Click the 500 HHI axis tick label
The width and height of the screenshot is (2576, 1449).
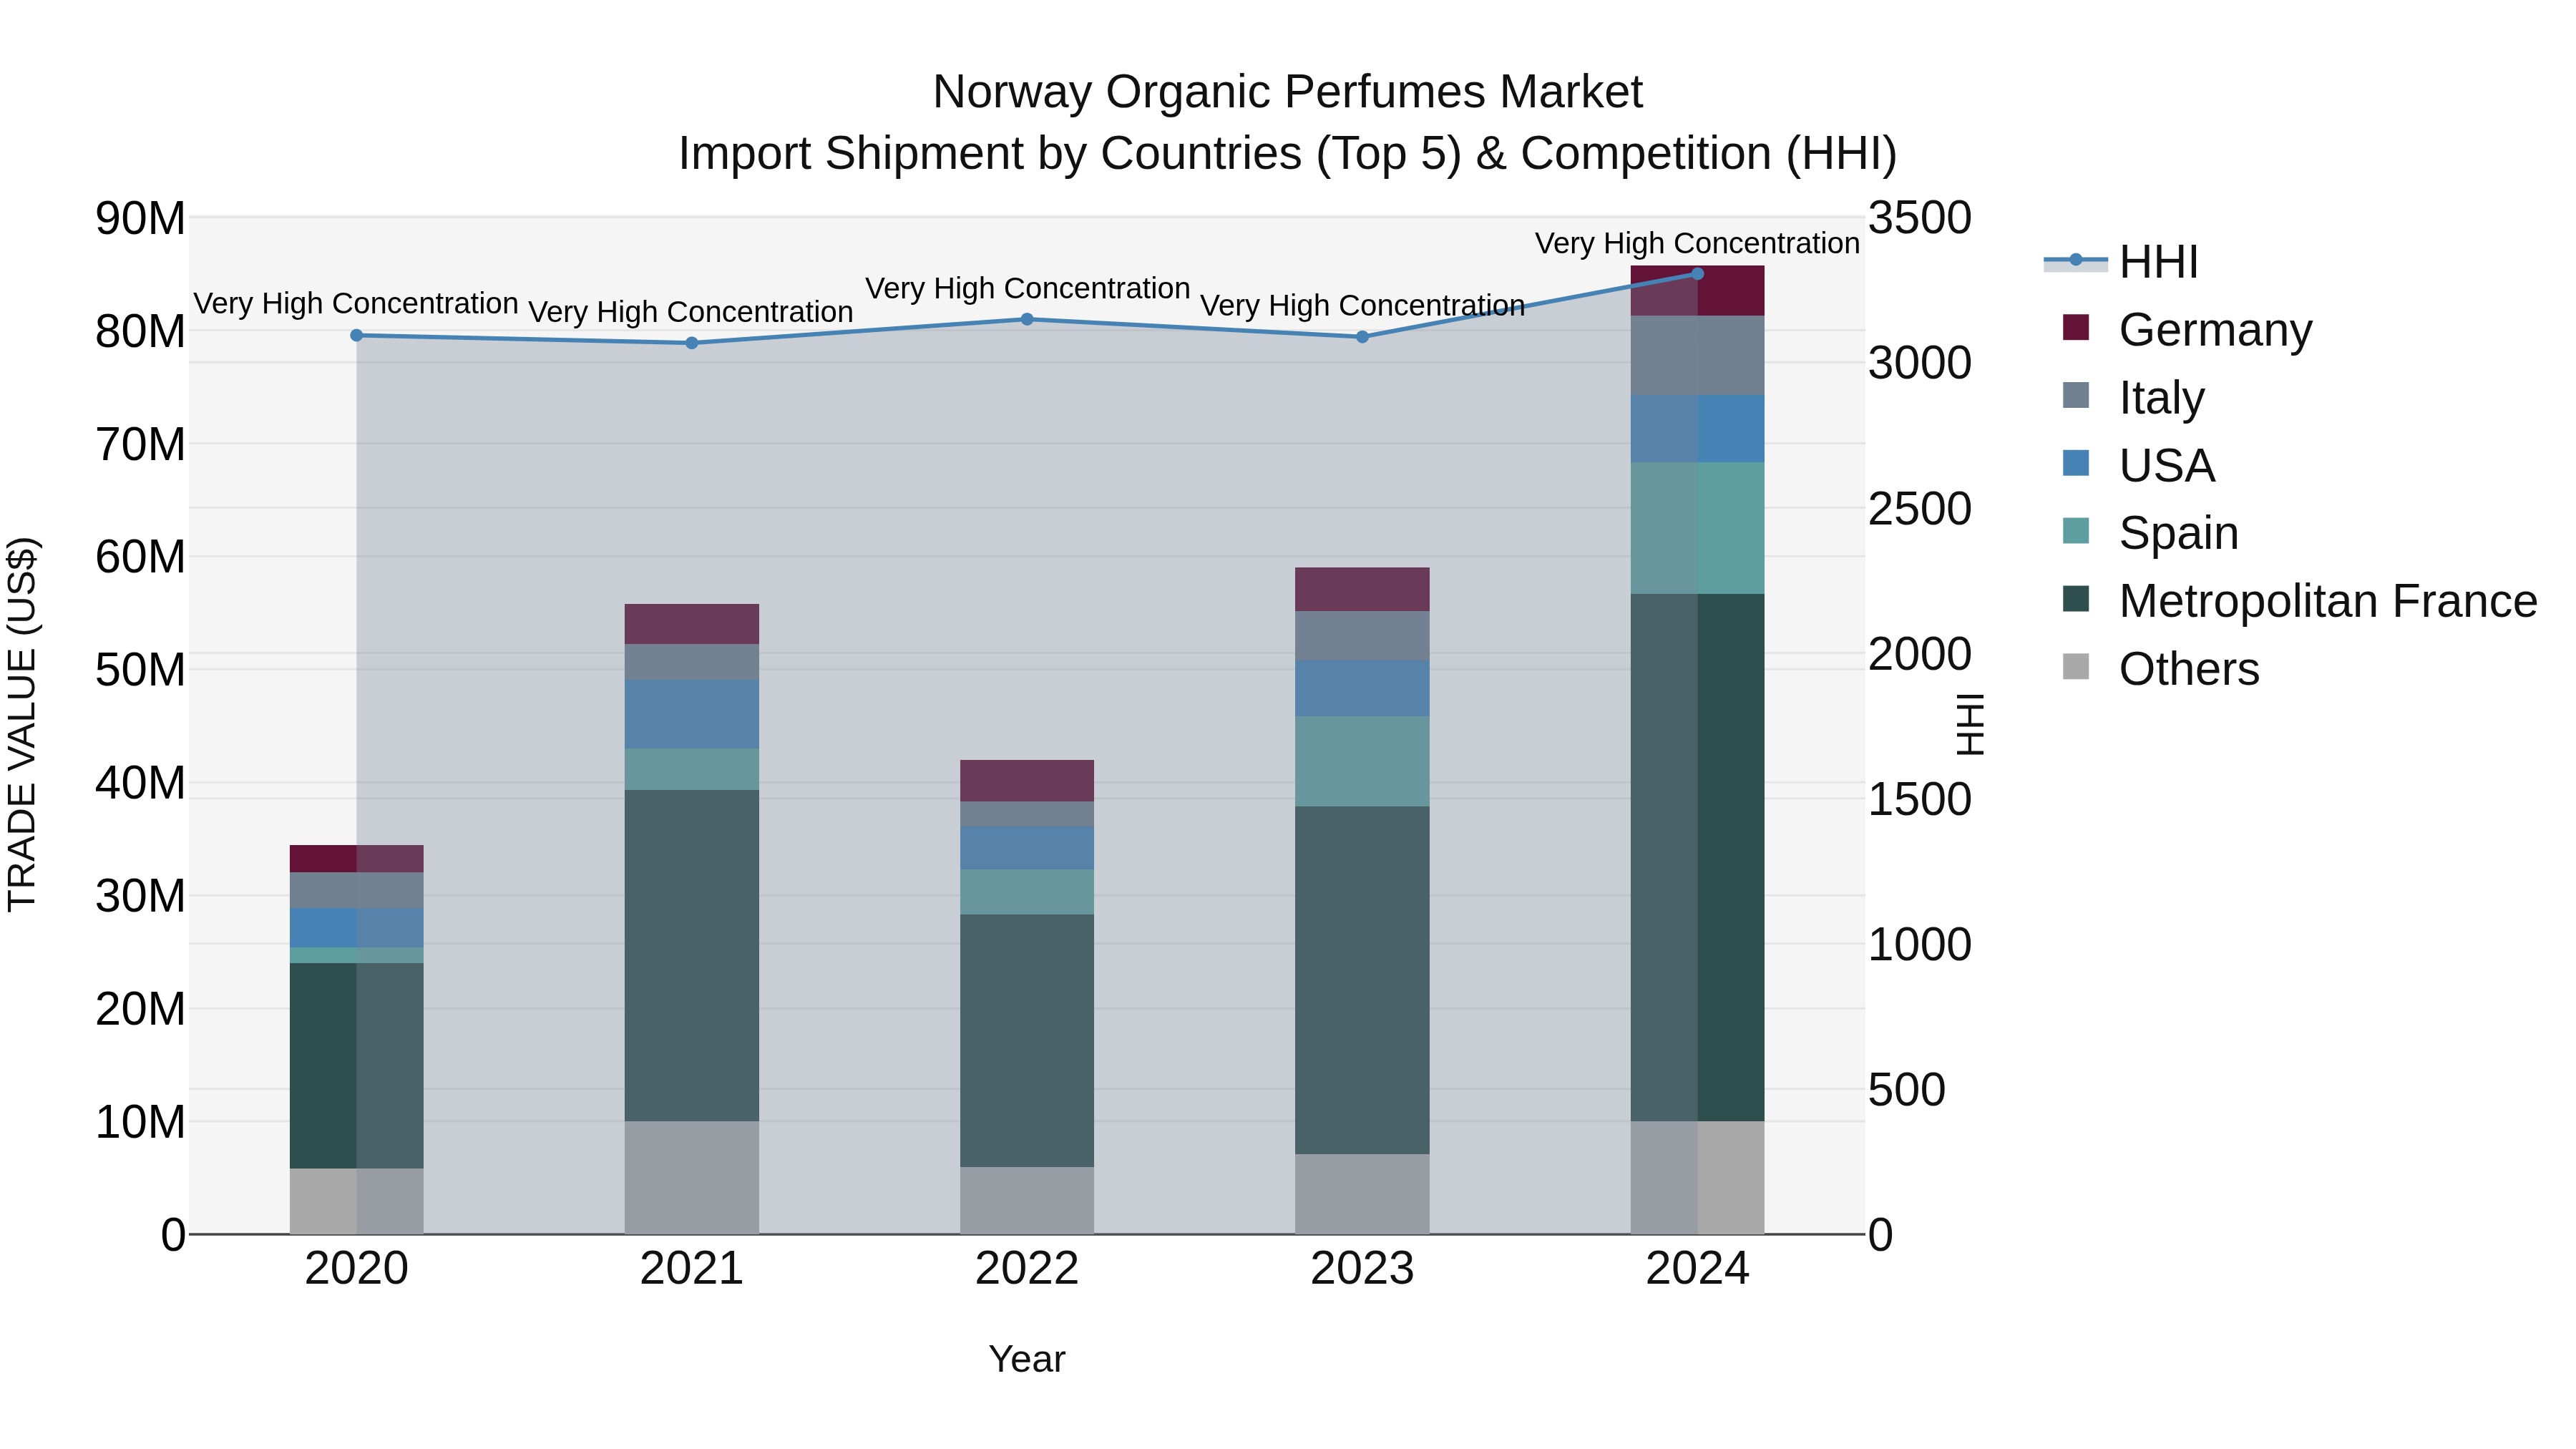pyautogui.click(x=1907, y=1090)
